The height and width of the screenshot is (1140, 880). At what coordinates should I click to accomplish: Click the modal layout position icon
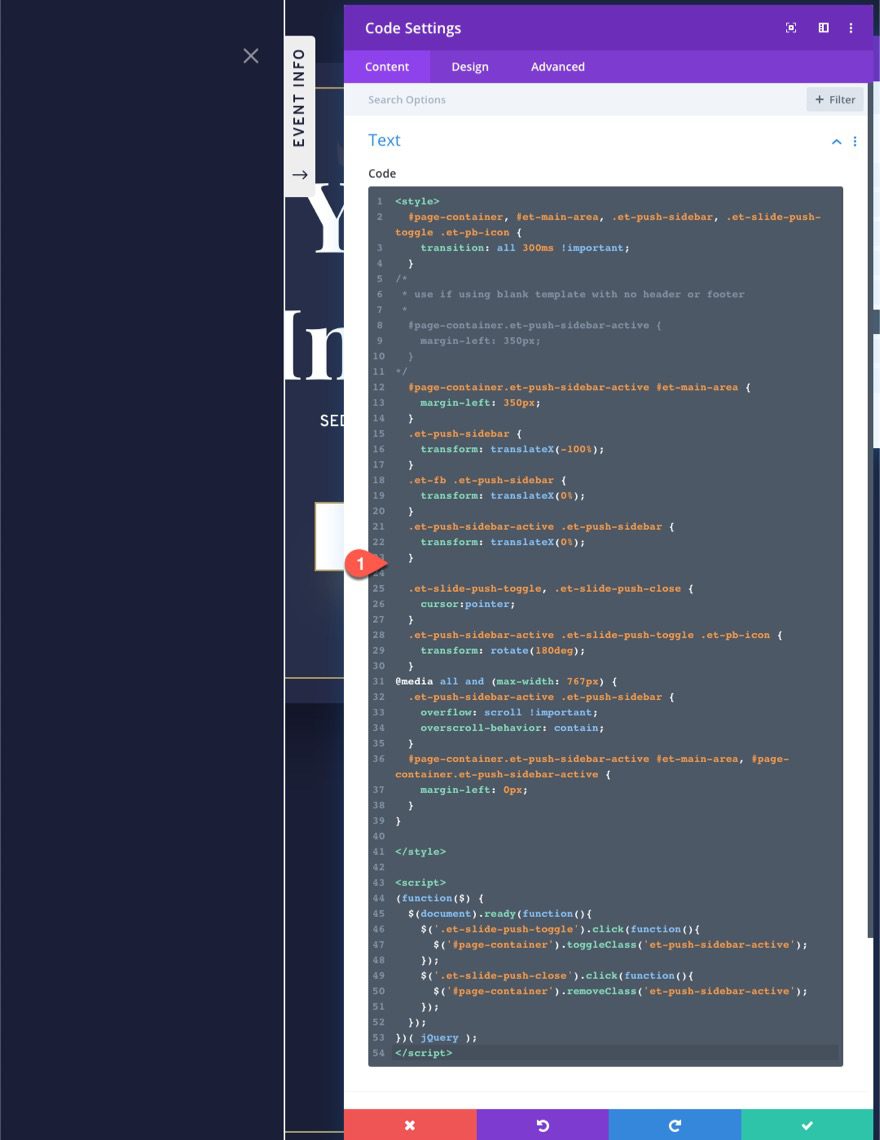(x=822, y=28)
